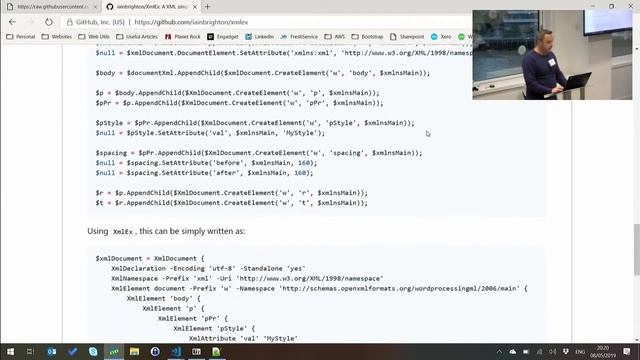640x360 pixels.
Task: Reload the page with the refresh icon
Action: tap(49, 22)
